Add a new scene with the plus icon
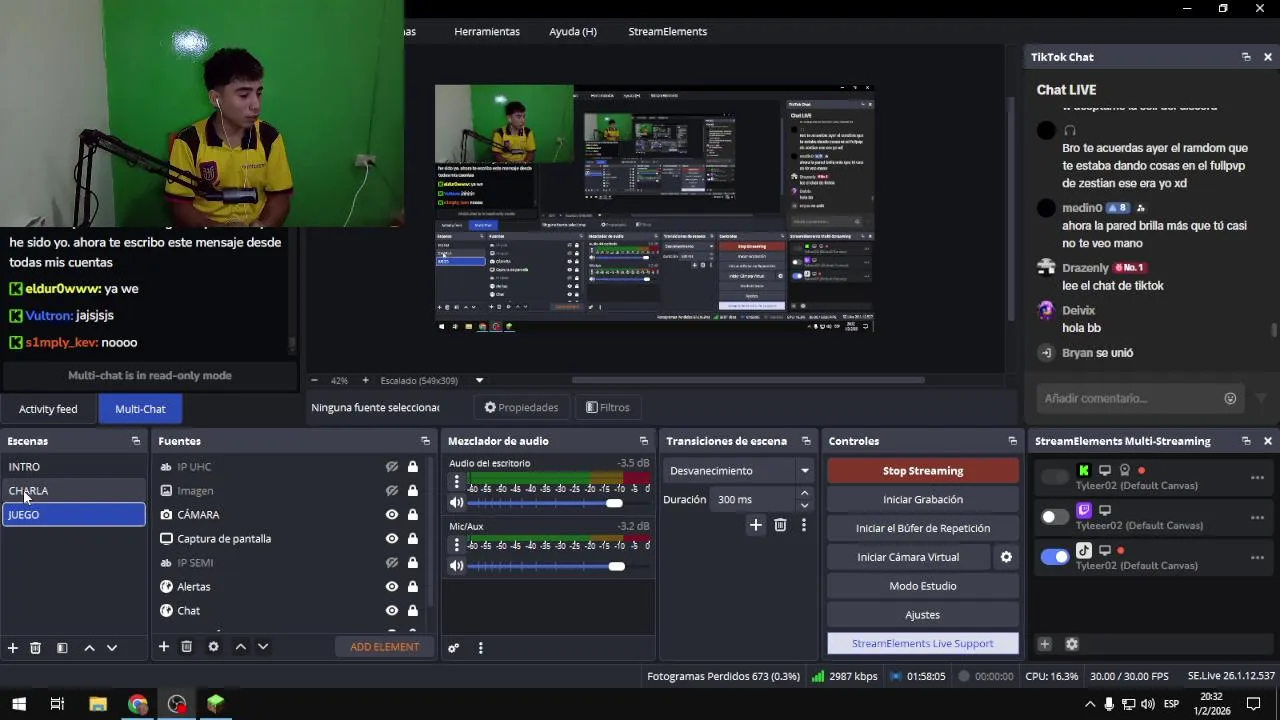The image size is (1280, 720). click(13, 648)
